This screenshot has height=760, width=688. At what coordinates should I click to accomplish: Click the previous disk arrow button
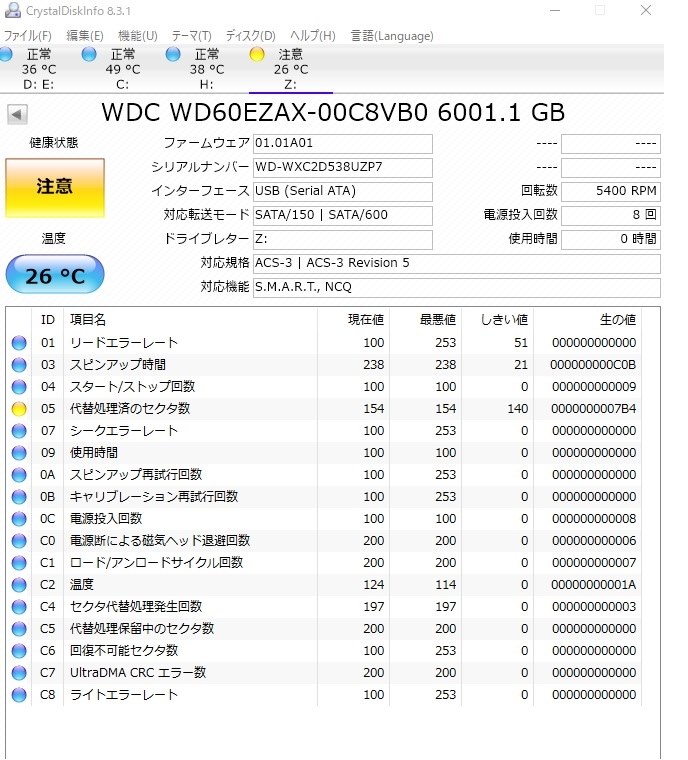[x=17, y=114]
